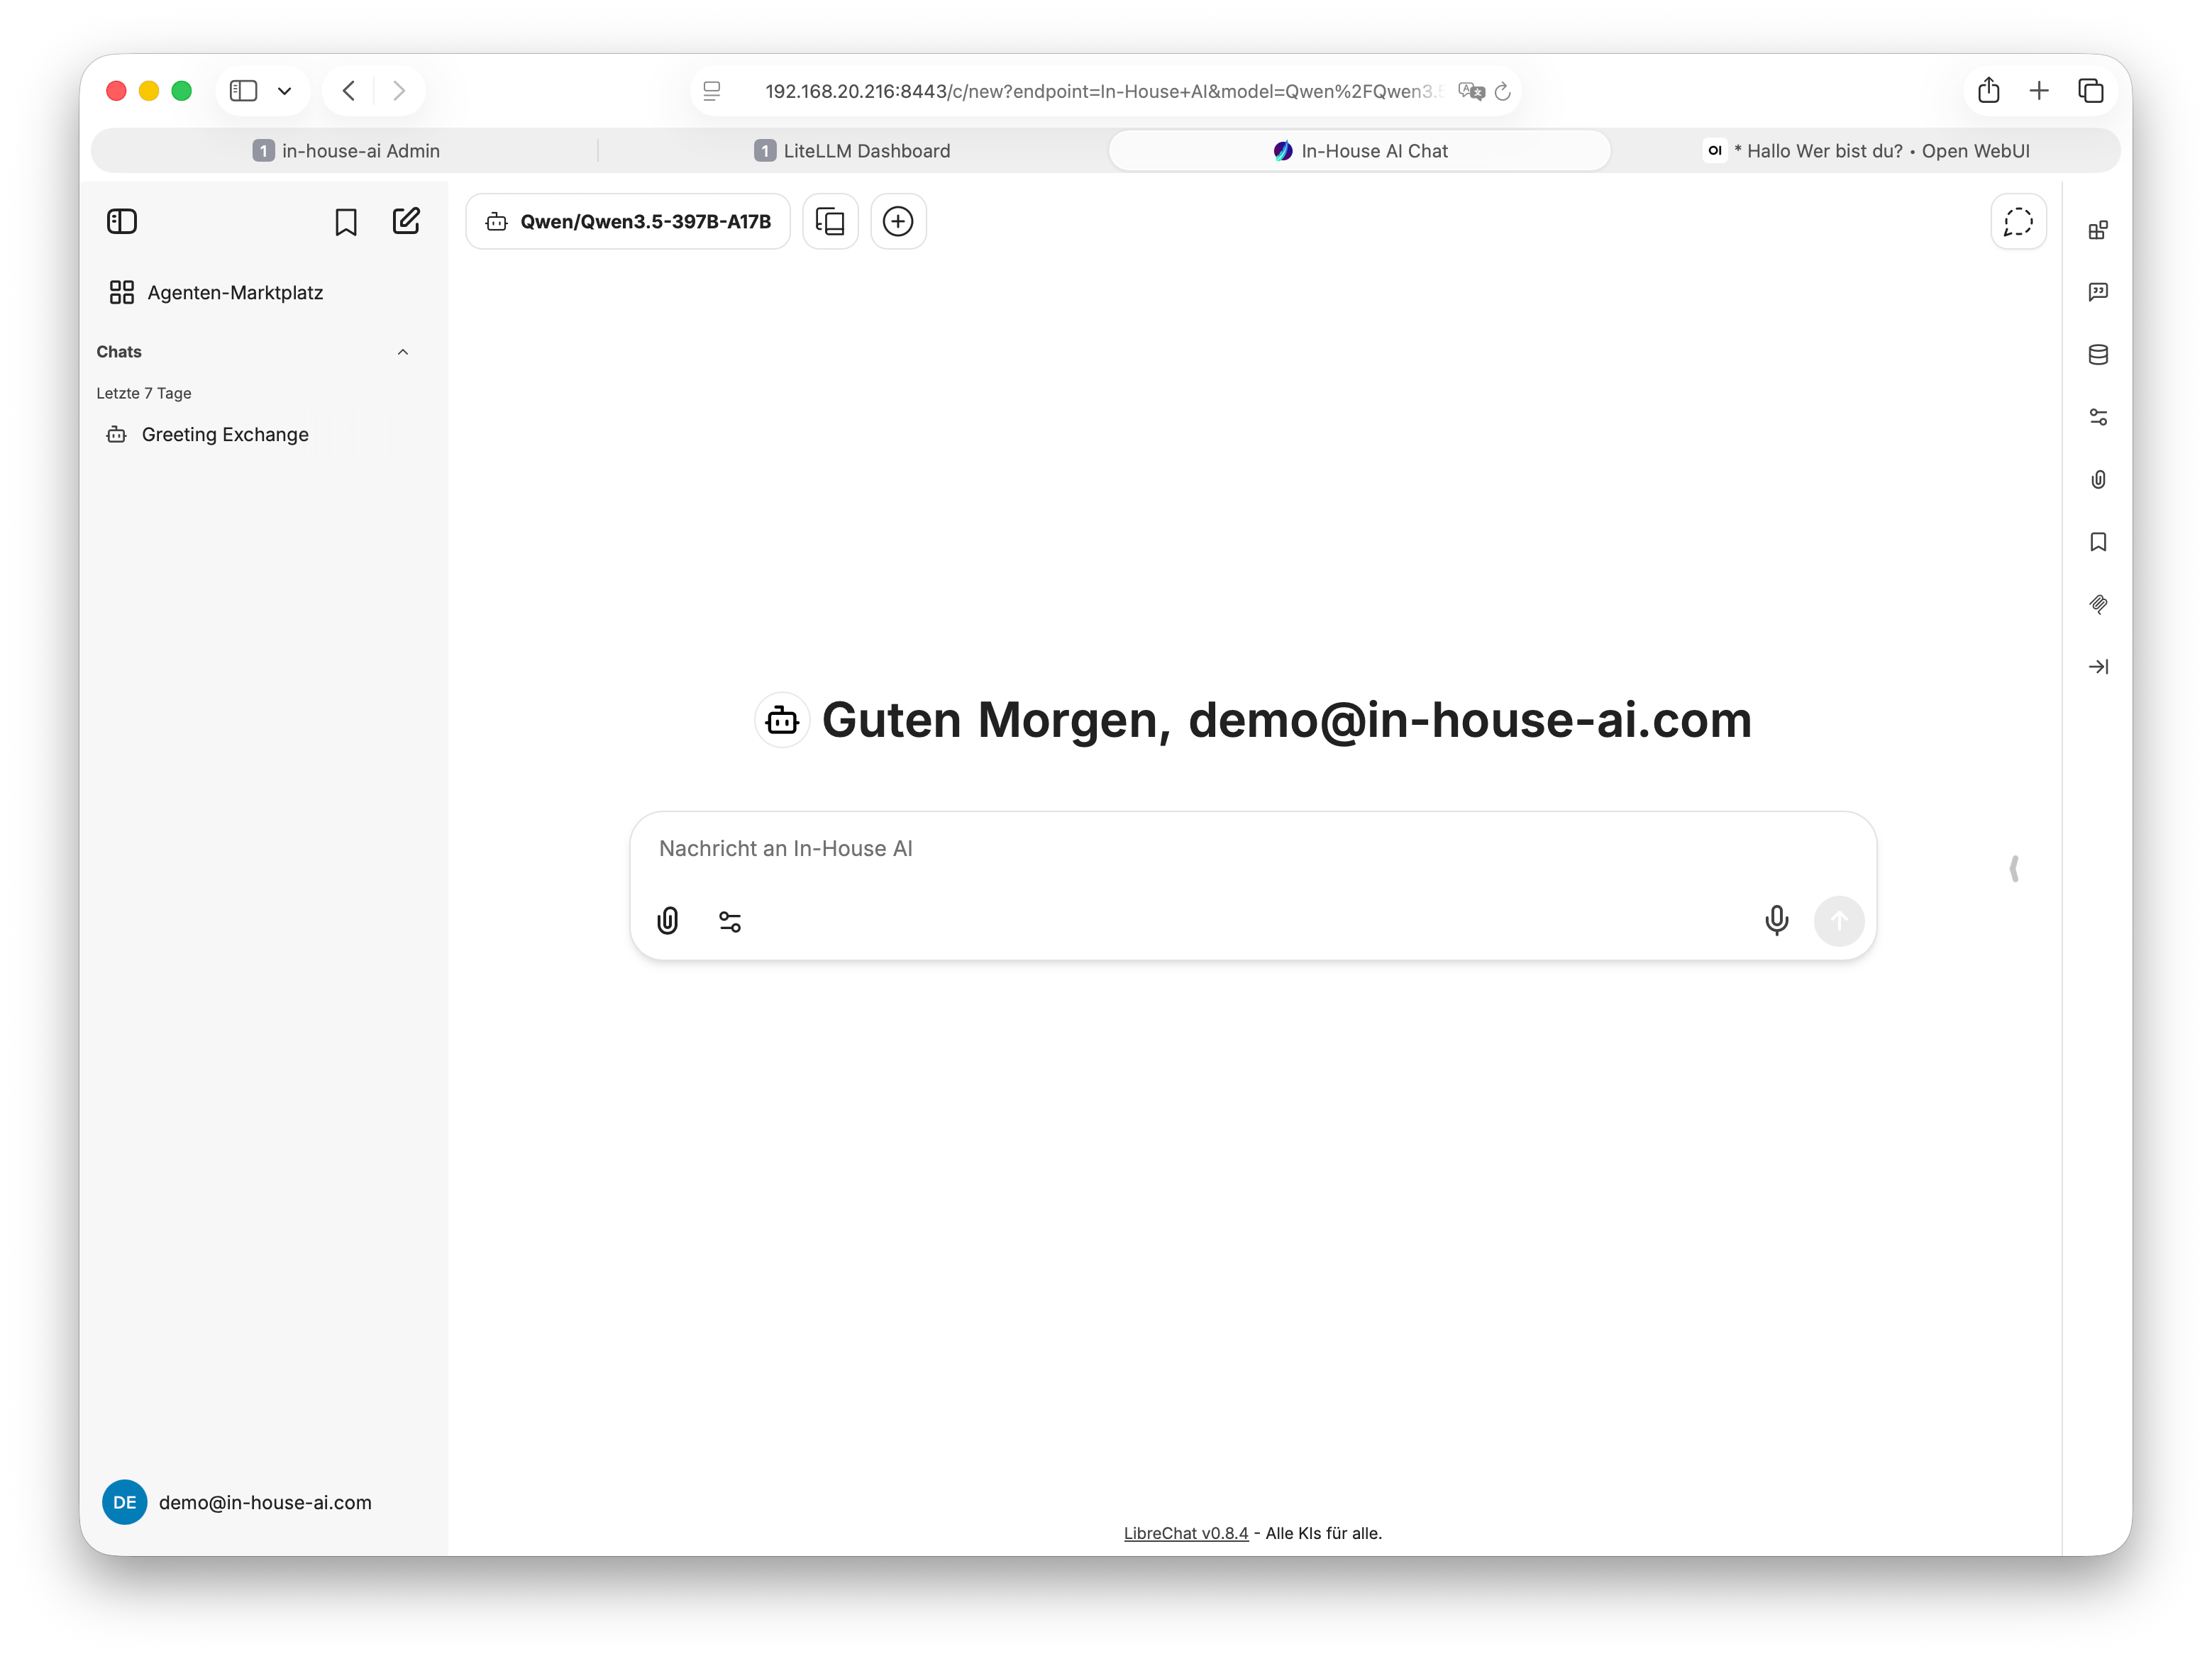Collapse the Chats section chevron
Image resolution: width=2212 pixels, height=1661 pixels.
[x=403, y=351]
